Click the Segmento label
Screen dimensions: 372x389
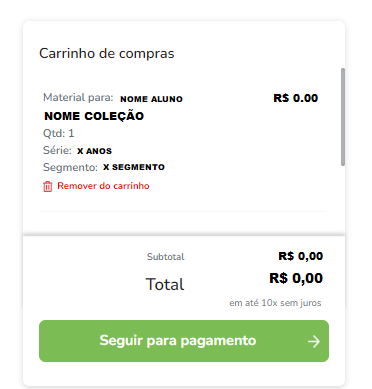[70, 167]
